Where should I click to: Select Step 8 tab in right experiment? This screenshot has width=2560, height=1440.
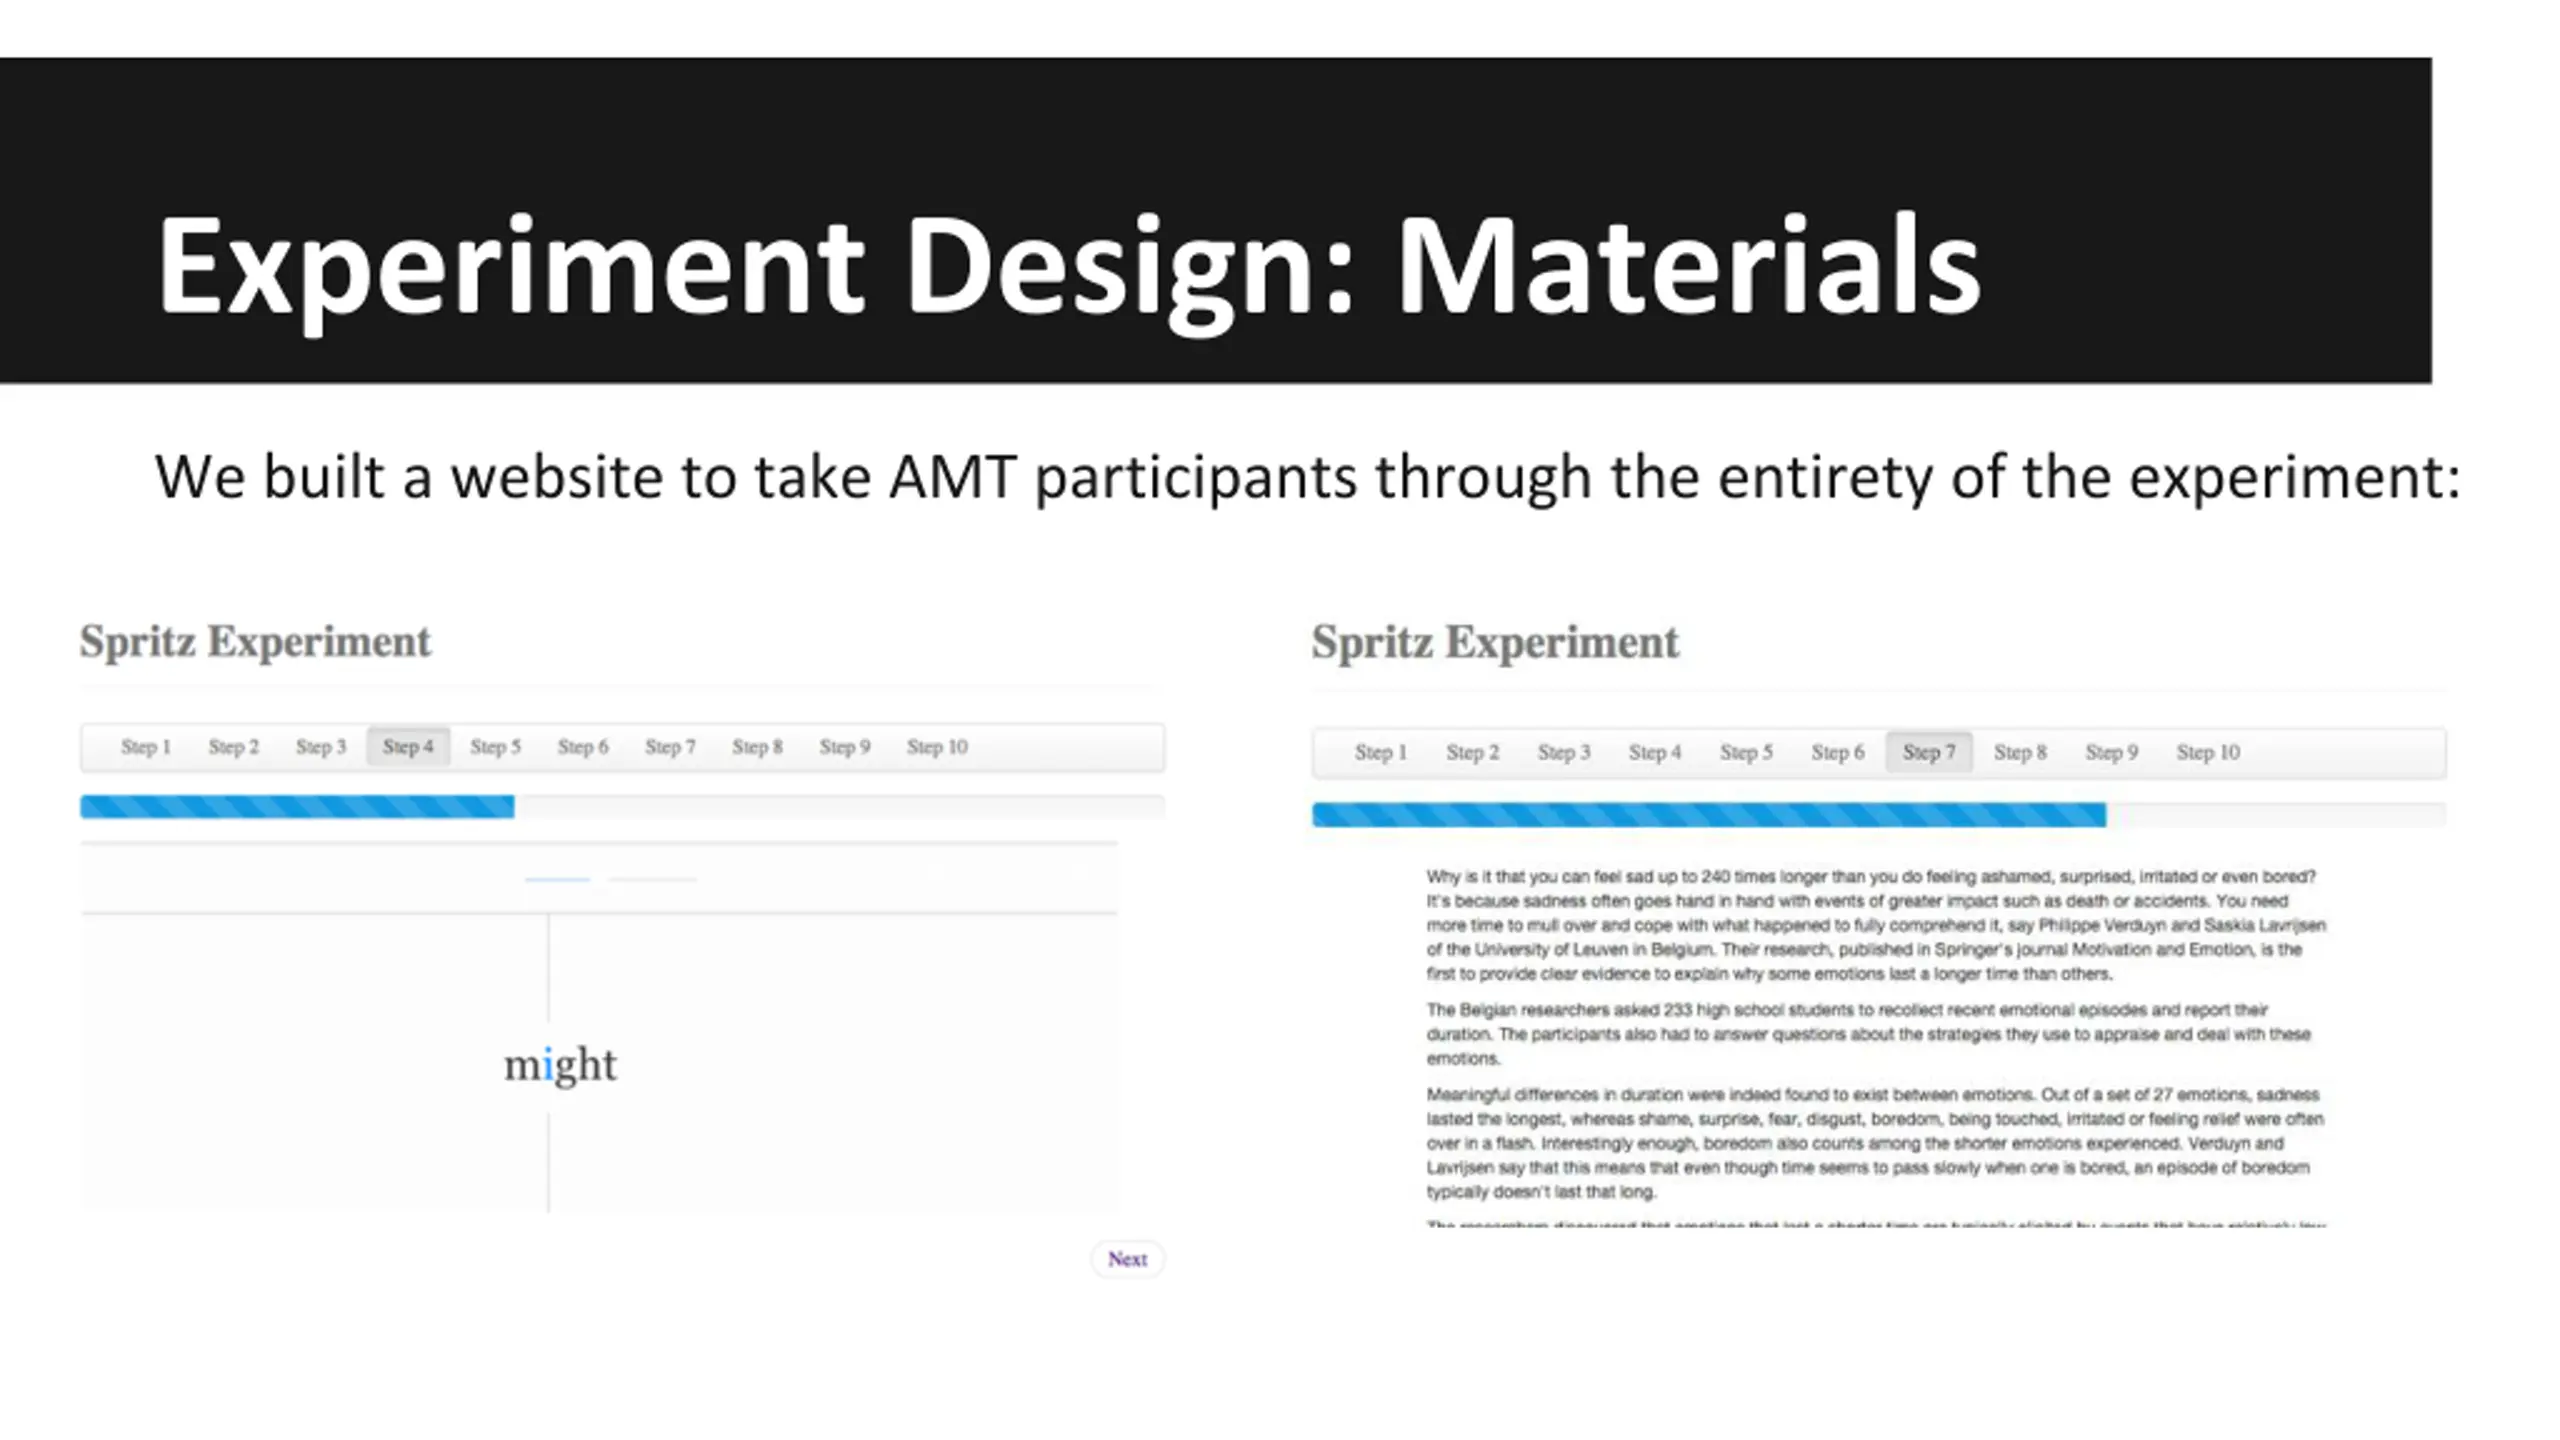tap(2020, 752)
